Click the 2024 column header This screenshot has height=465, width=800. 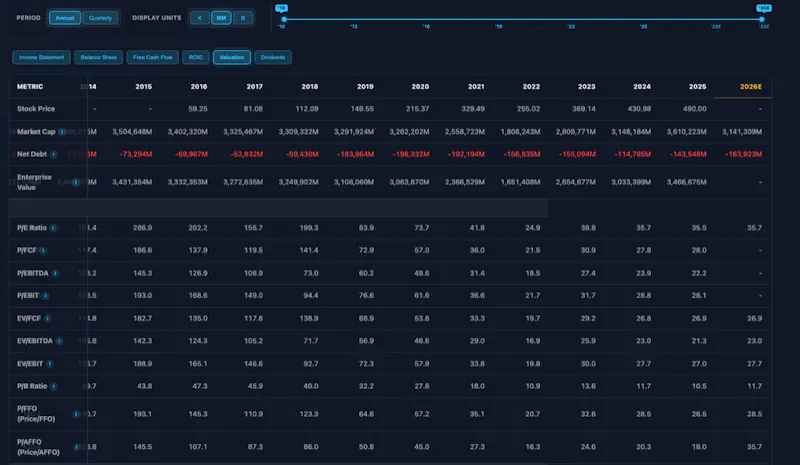642,87
